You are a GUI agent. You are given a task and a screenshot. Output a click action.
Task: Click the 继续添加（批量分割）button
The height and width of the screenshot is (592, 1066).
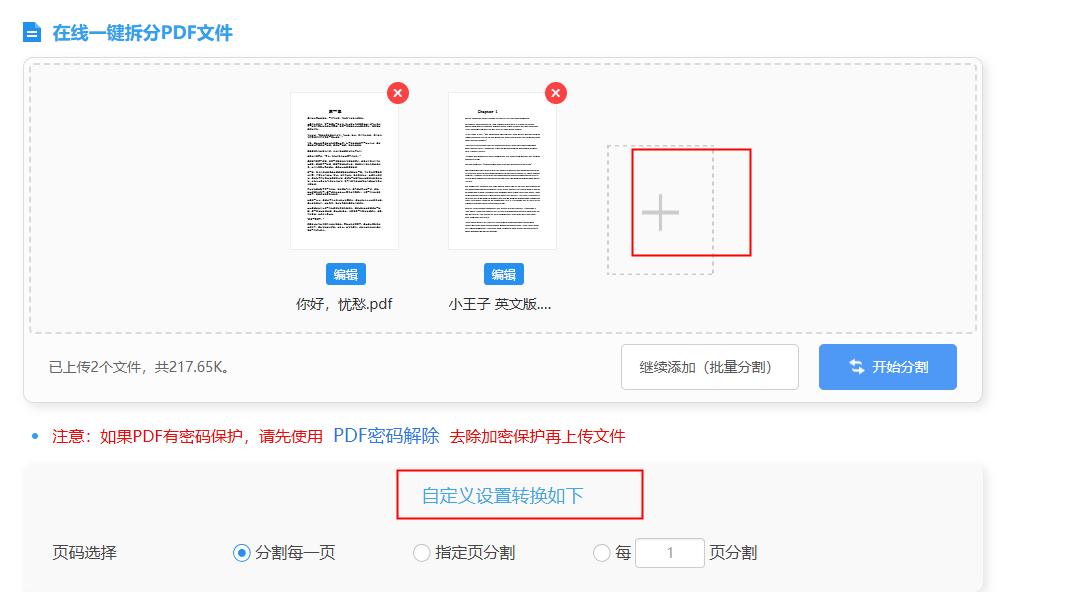coord(710,366)
